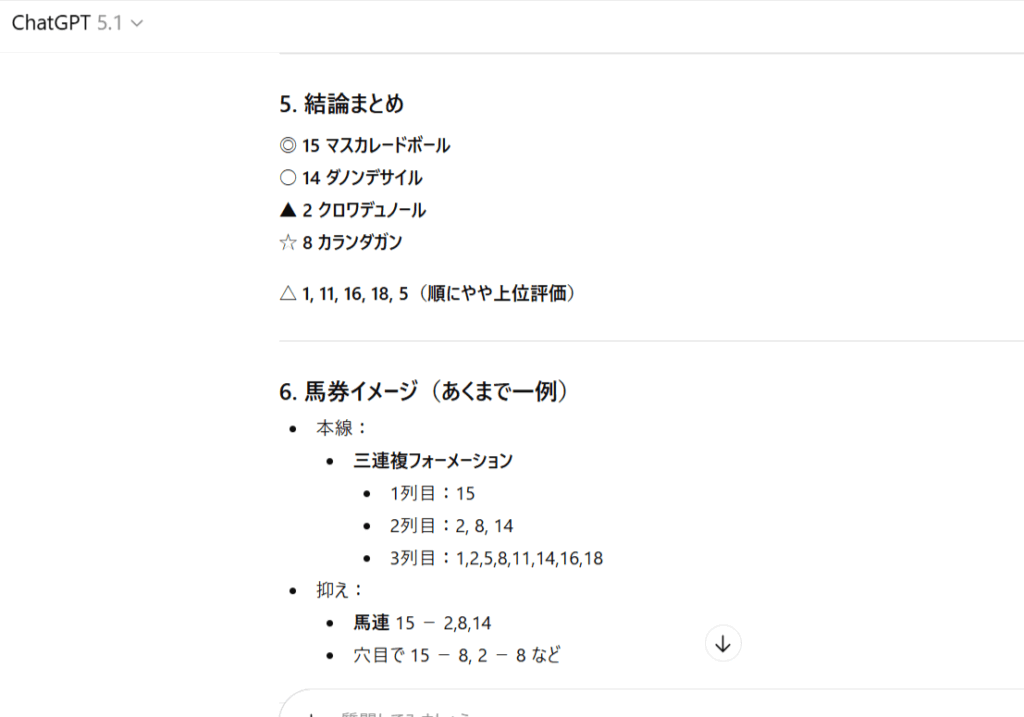The width and height of the screenshot is (1024, 717).
Task: Click the 穴目で 15 − 8 line
Action: (x=456, y=656)
